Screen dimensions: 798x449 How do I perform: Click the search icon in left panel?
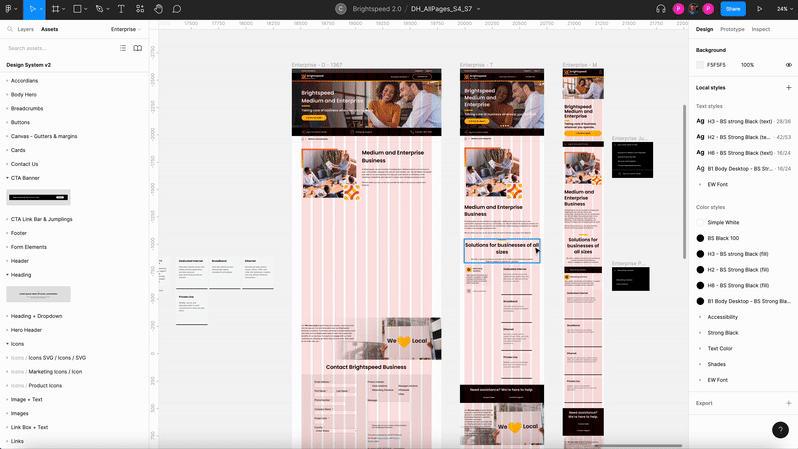click(10, 29)
